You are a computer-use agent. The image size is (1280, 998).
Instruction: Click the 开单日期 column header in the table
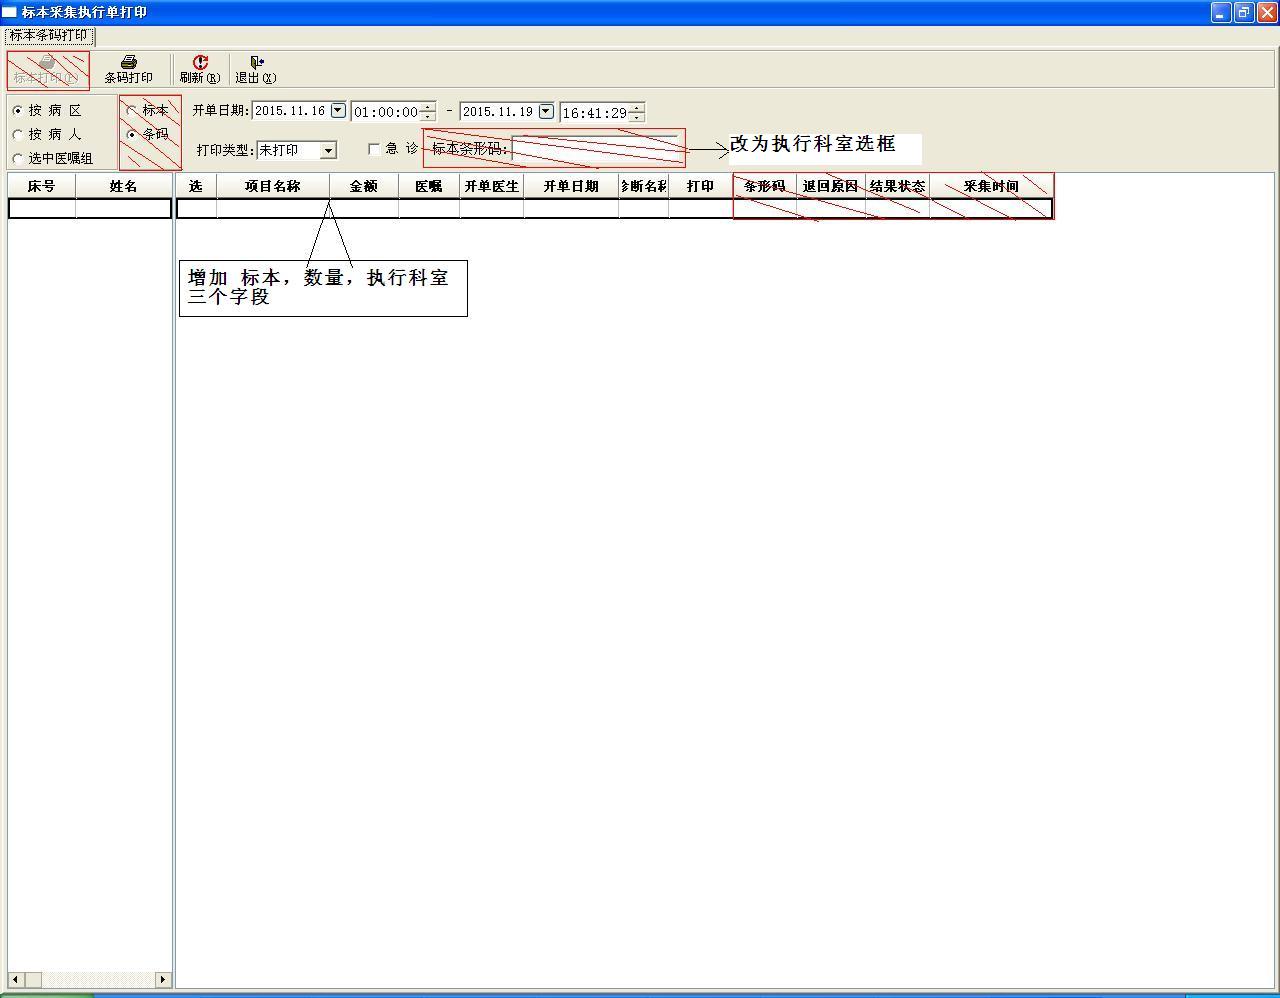pyautogui.click(x=571, y=186)
